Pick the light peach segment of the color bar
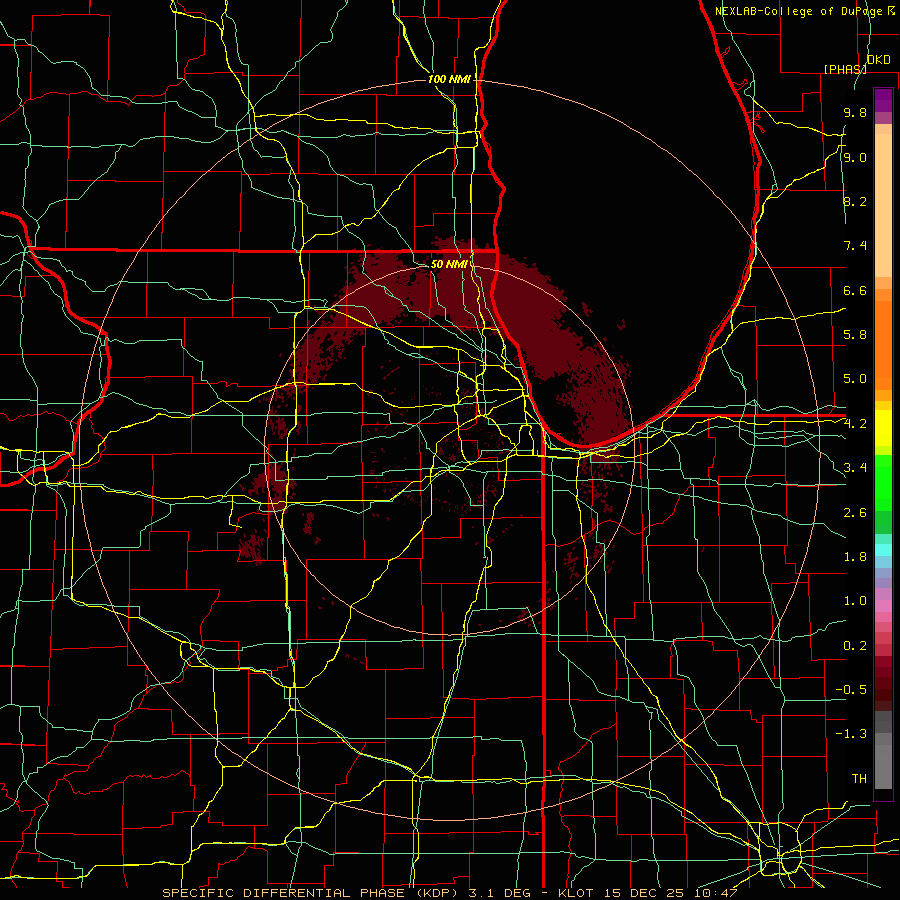Image resolution: width=900 pixels, height=900 pixels. click(883, 205)
